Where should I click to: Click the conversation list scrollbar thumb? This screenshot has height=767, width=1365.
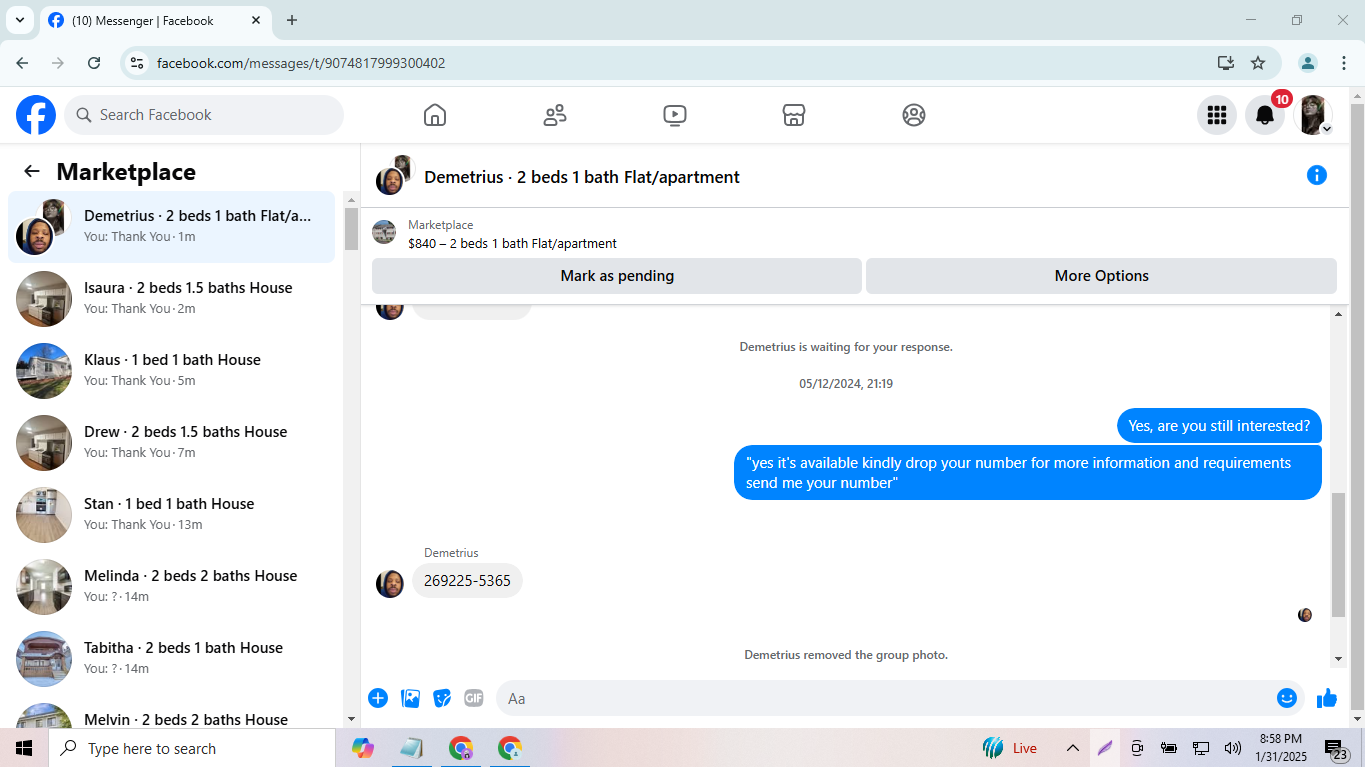[x=351, y=229]
